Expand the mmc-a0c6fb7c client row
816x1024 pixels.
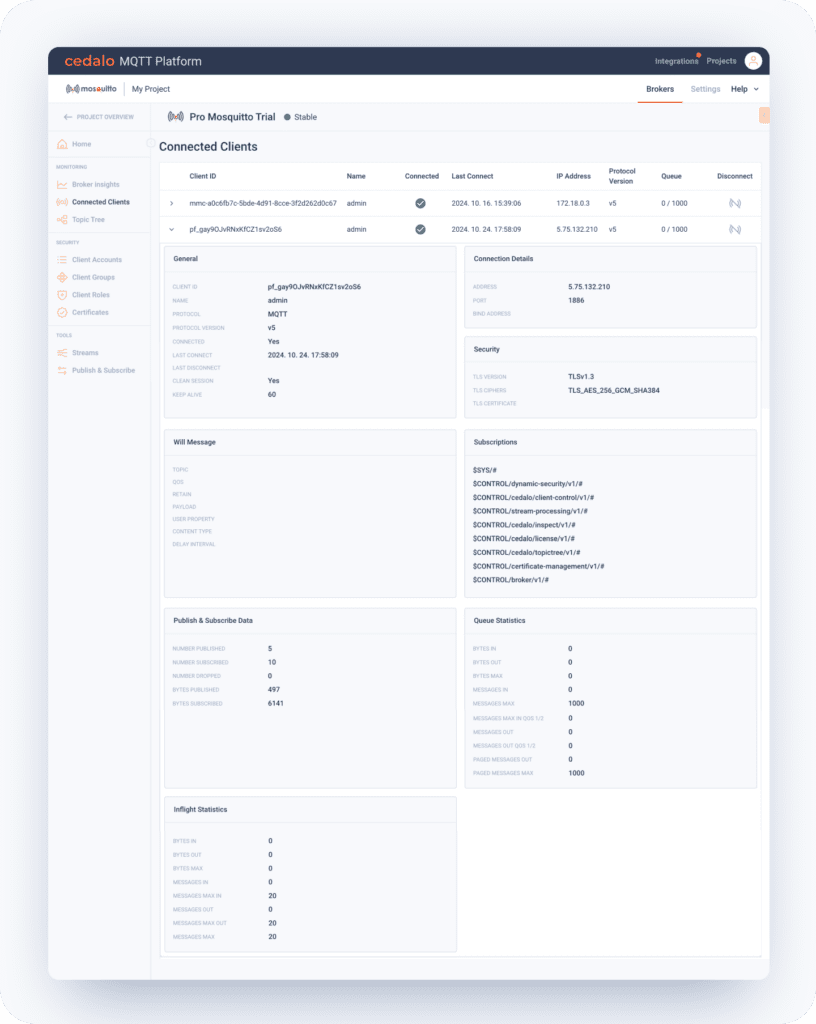pyautogui.click(x=171, y=203)
